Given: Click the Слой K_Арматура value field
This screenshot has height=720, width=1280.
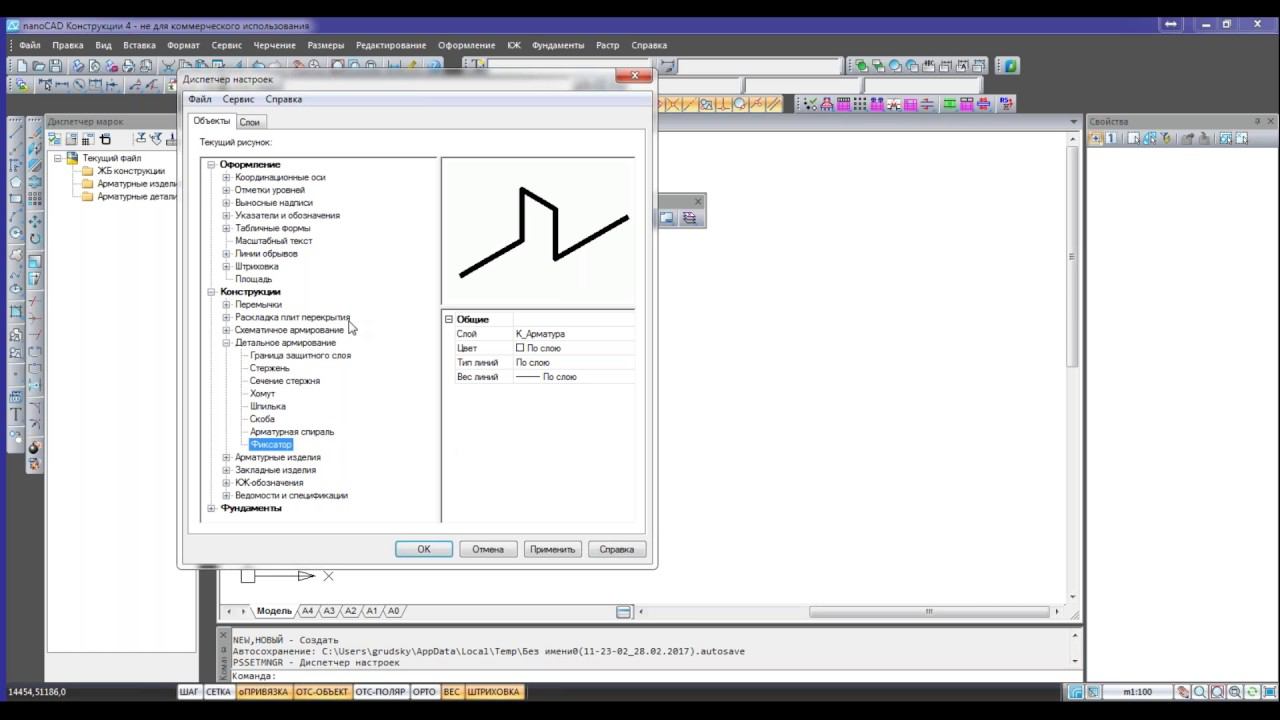Looking at the screenshot, I should coord(574,334).
